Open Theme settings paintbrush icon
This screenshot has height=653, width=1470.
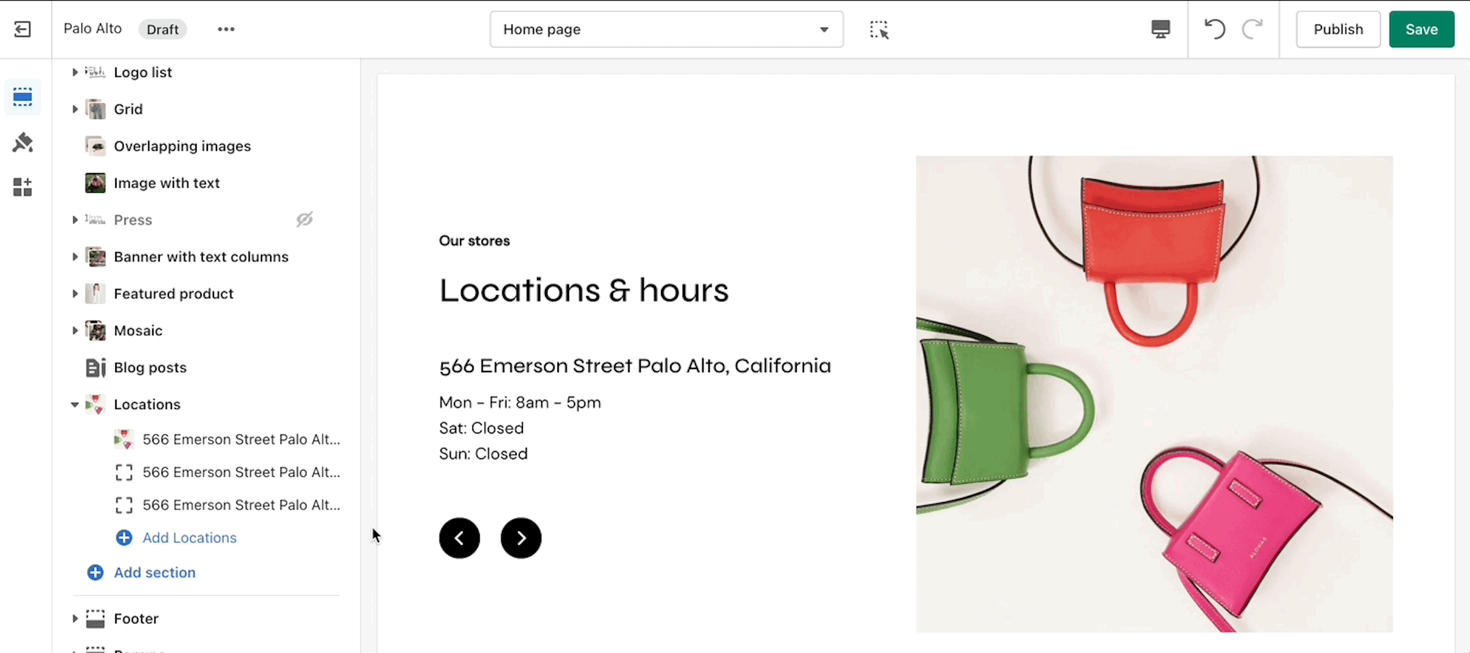(22, 143)
